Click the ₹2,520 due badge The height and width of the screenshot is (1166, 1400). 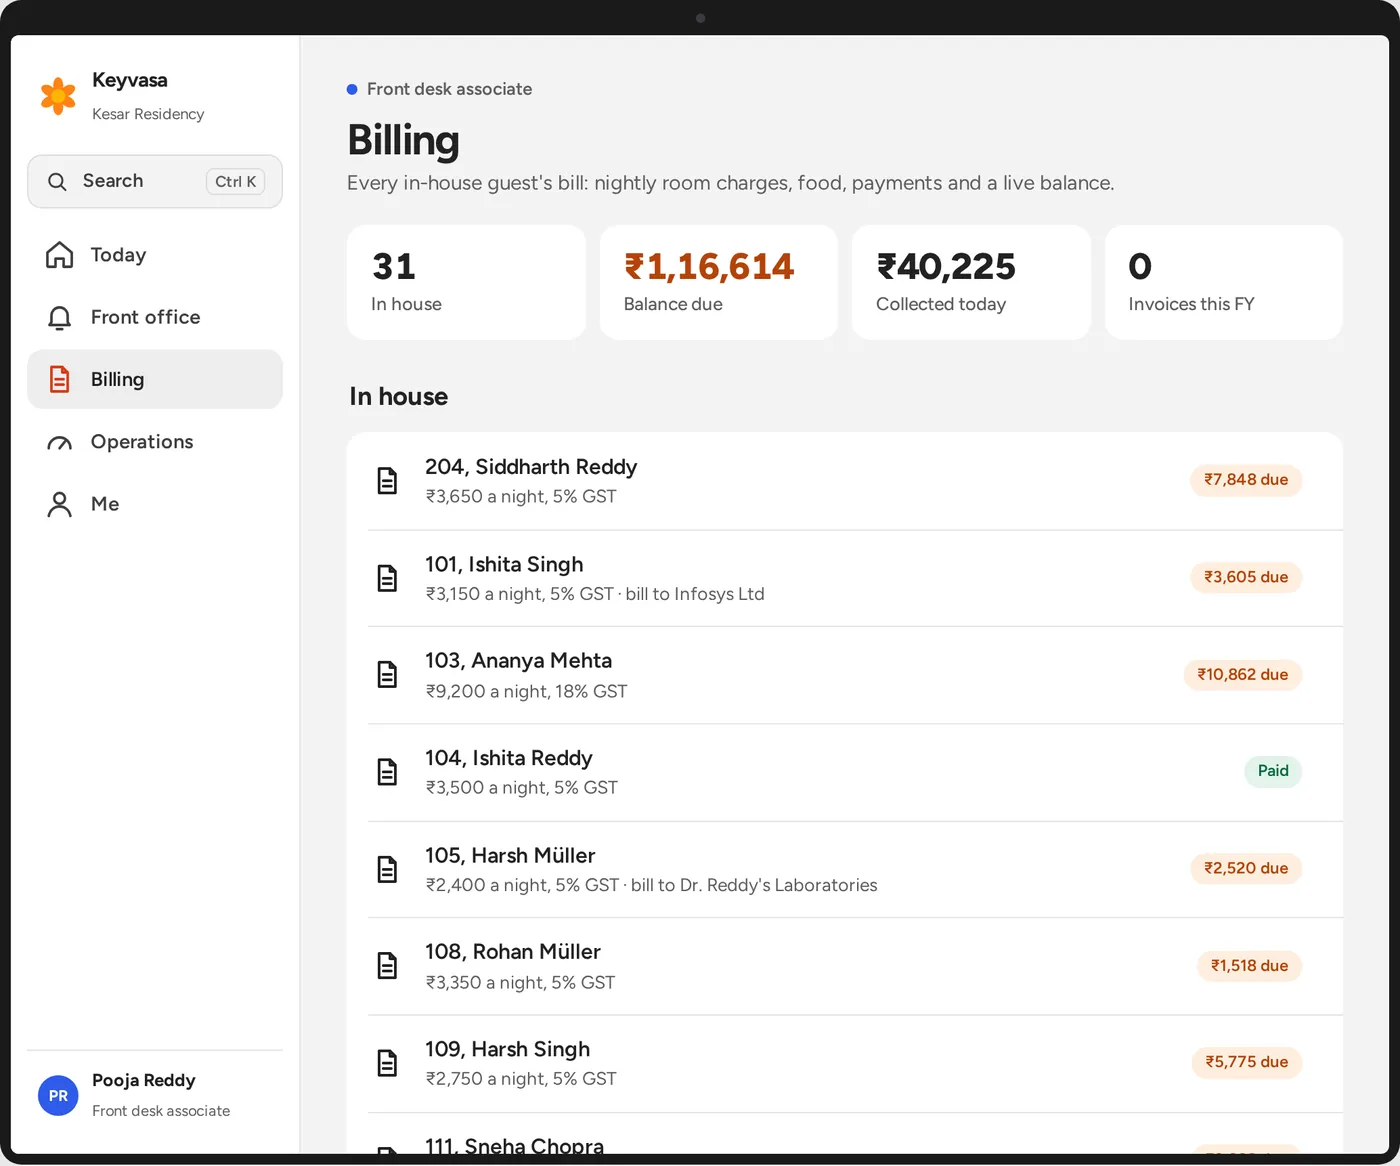(1246, 868)
